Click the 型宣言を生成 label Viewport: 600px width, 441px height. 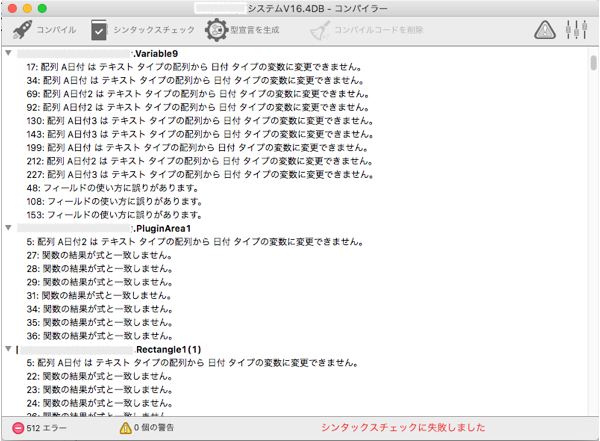click(x=254, y=30)
